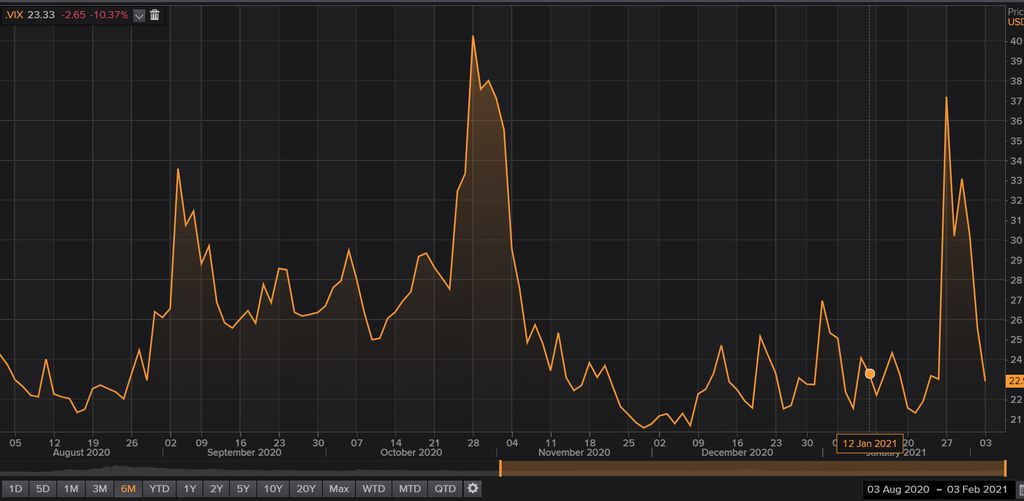Click the orange selected range bar in navigator
Screen dimensions: 1024x501
click(x=753, y=468)
